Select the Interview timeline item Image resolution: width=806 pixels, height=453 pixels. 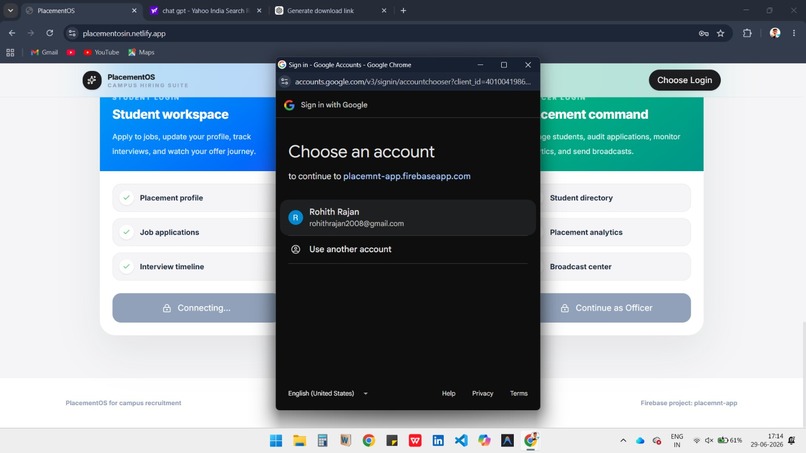(x=194, y=267)
